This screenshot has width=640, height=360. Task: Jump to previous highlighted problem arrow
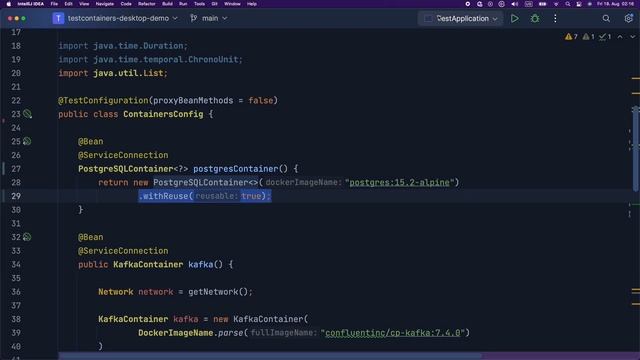(x=620, y=37)
